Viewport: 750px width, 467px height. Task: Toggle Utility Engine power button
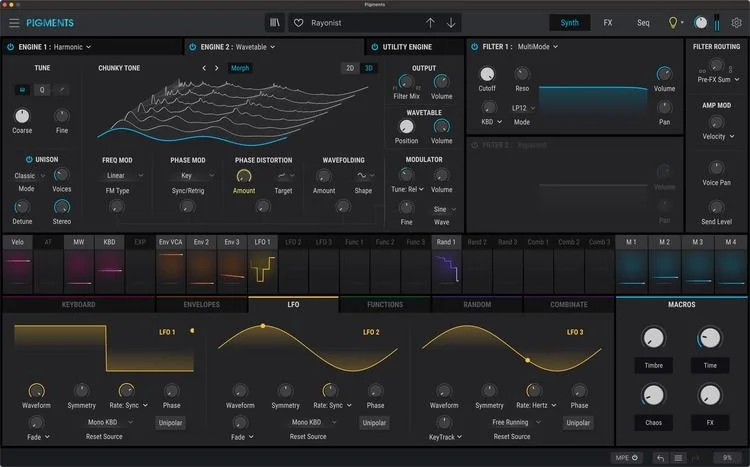375,47
